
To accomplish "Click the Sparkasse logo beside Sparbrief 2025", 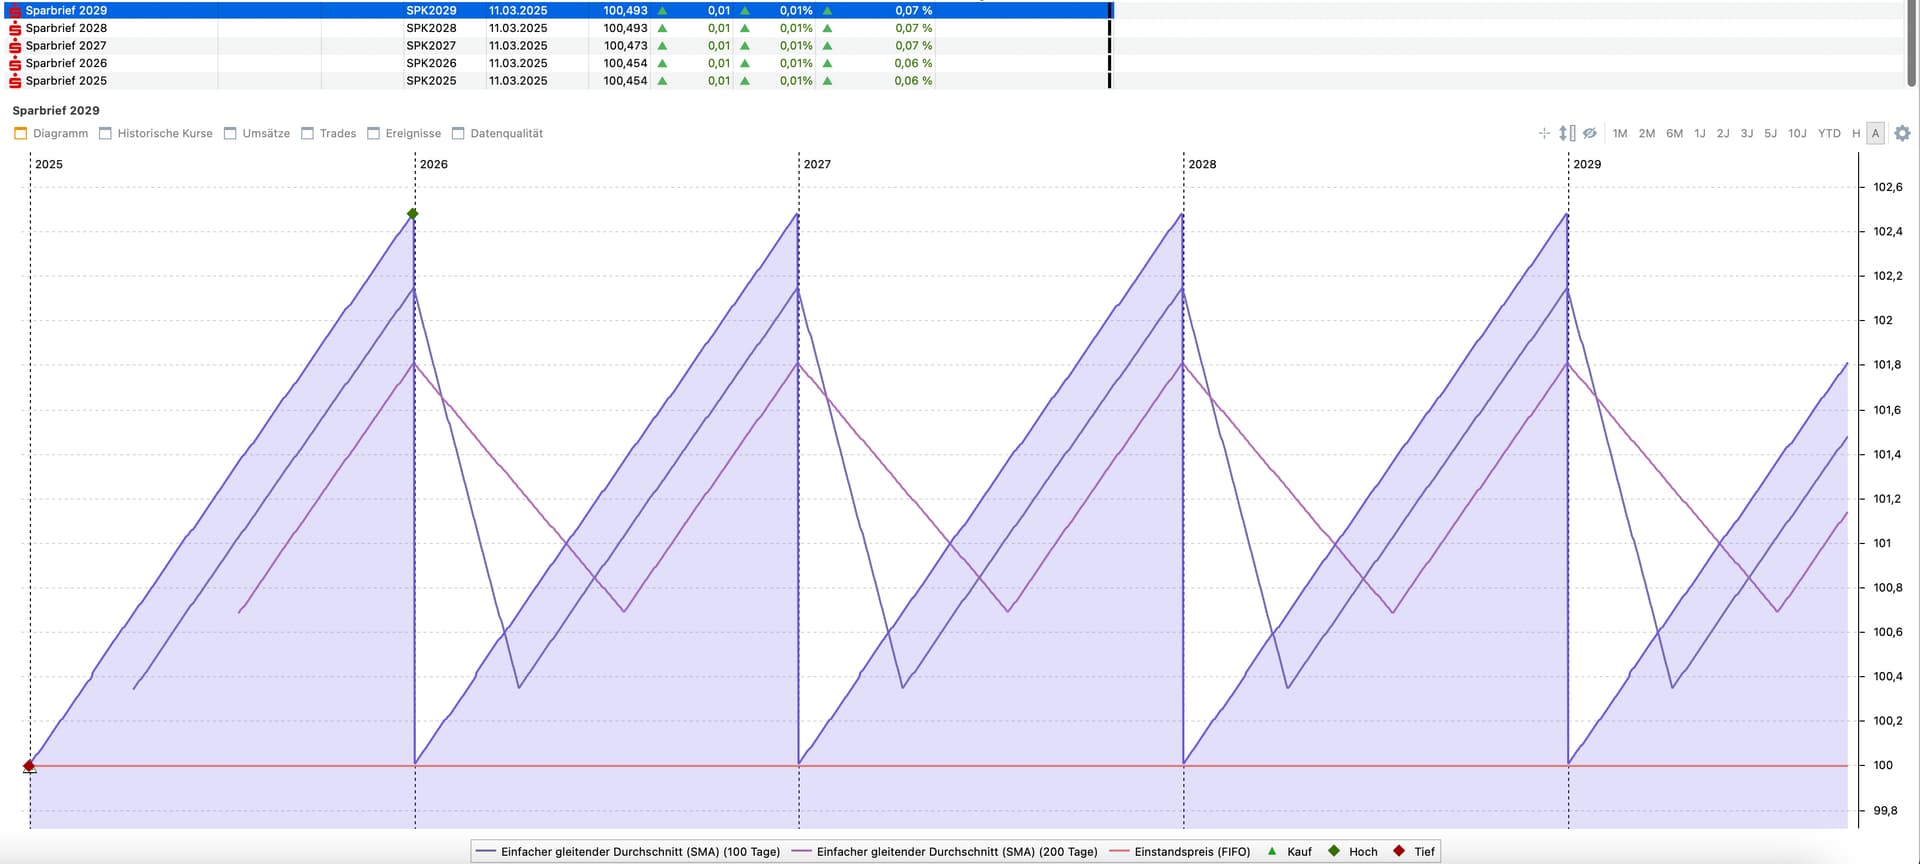I will click(x=15, y=81).
